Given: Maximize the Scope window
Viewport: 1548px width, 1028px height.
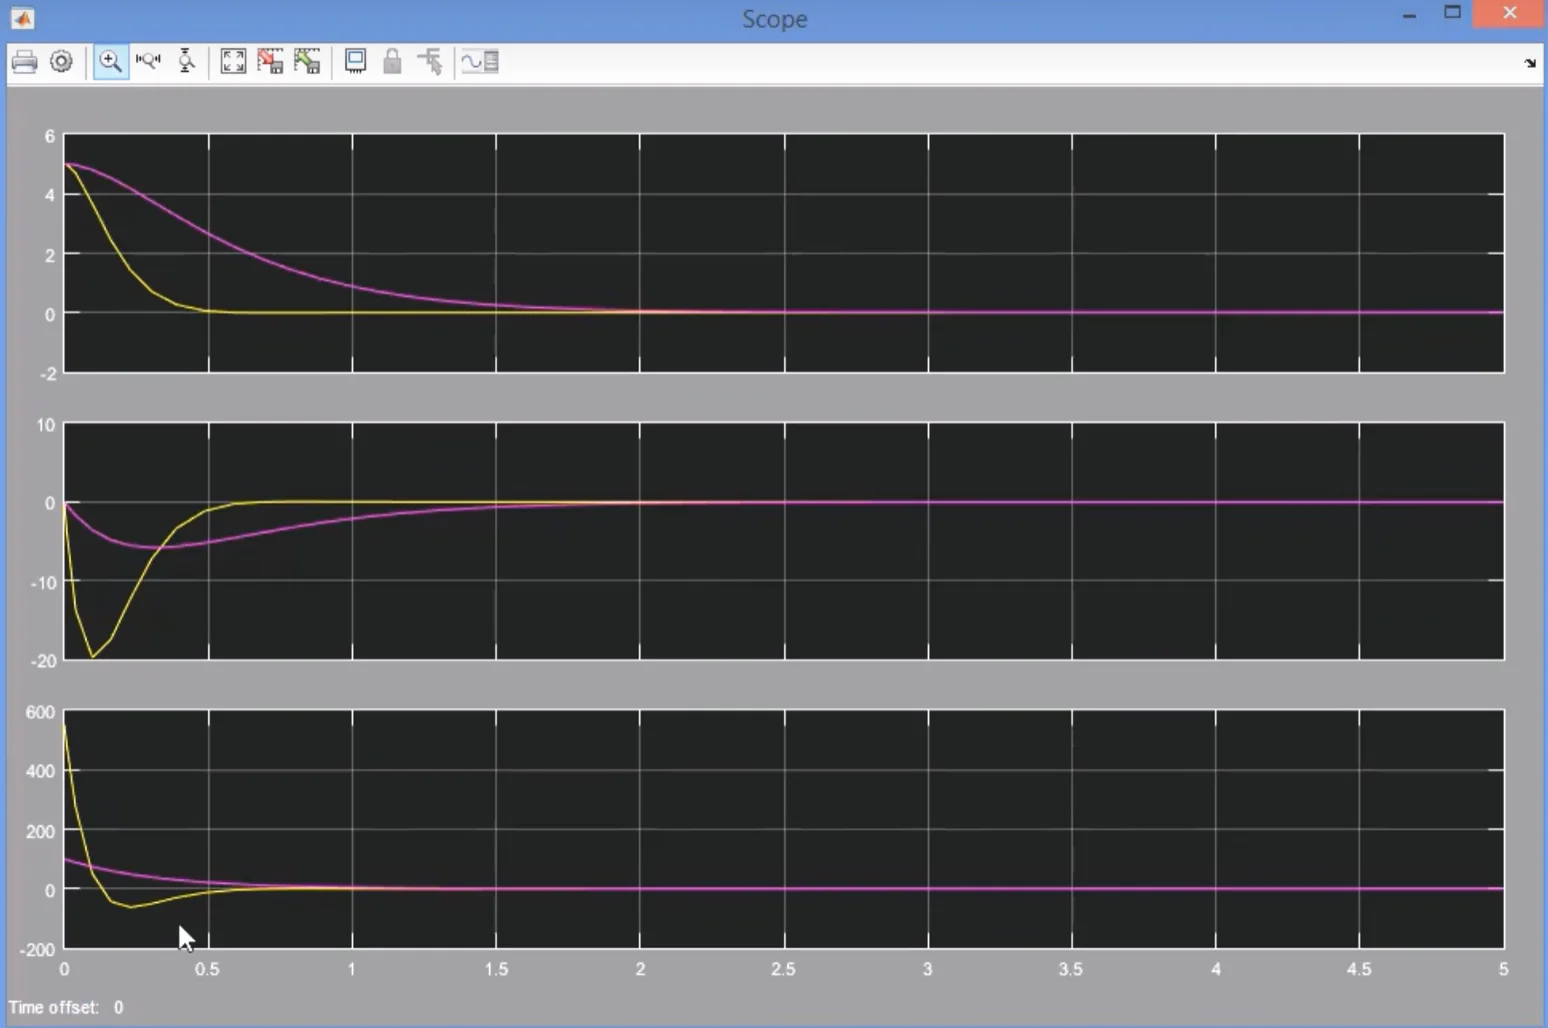Looking at the screenshot, I should pyautogui.click(x=1452, y=13).
